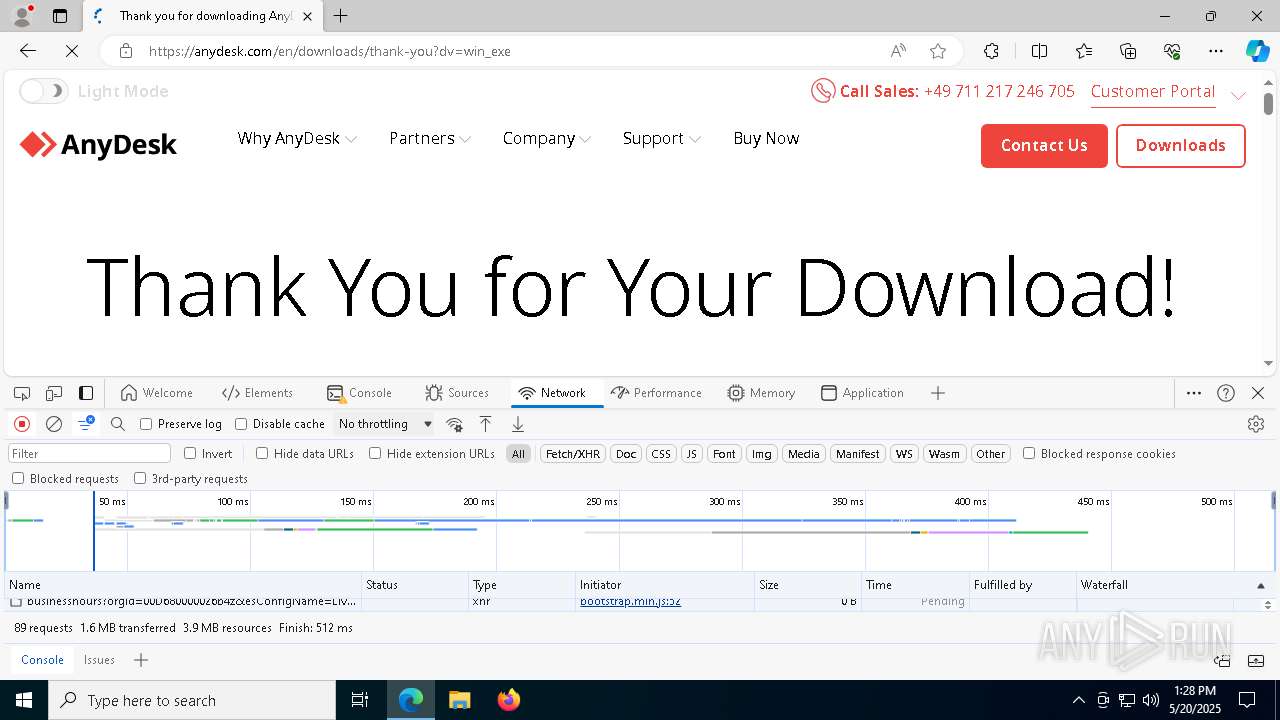Switch to the Performance tab
This screenshot has height=720, width=1280.
coord(656,393)
